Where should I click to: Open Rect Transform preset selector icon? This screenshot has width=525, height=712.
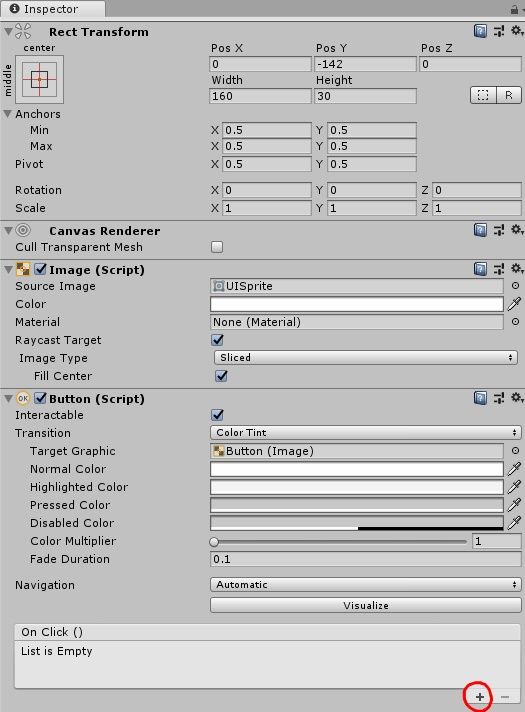tap(499, 31)
